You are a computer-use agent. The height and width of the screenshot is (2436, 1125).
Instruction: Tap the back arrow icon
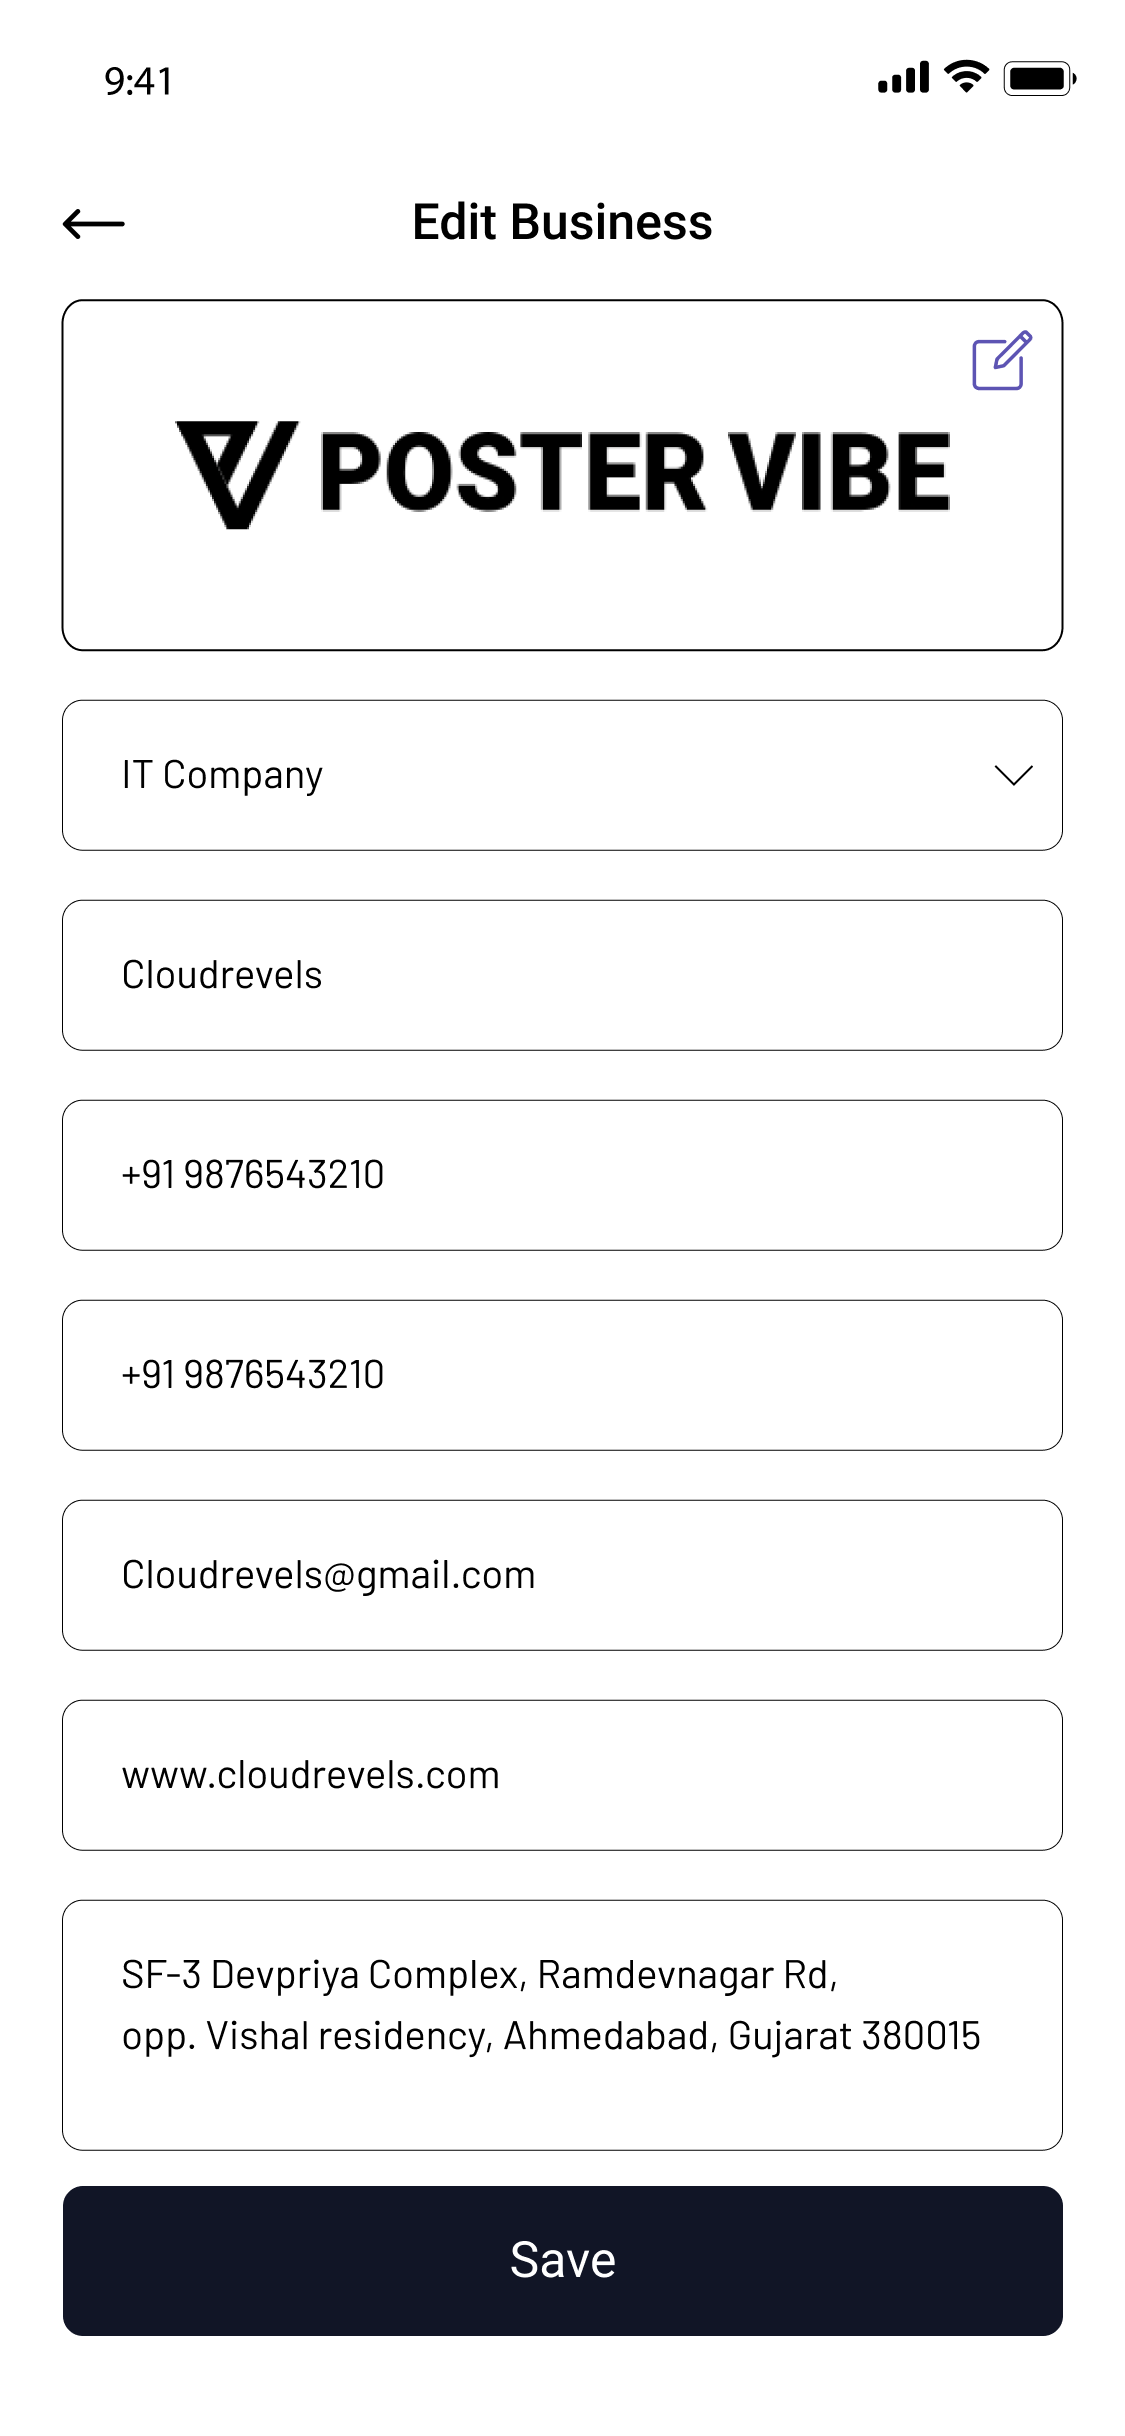point(94,223)
